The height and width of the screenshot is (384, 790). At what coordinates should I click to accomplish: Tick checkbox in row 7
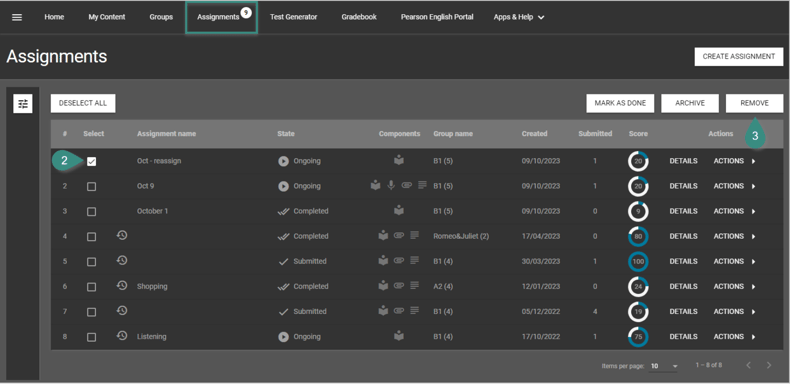click(x=91, y=312)
